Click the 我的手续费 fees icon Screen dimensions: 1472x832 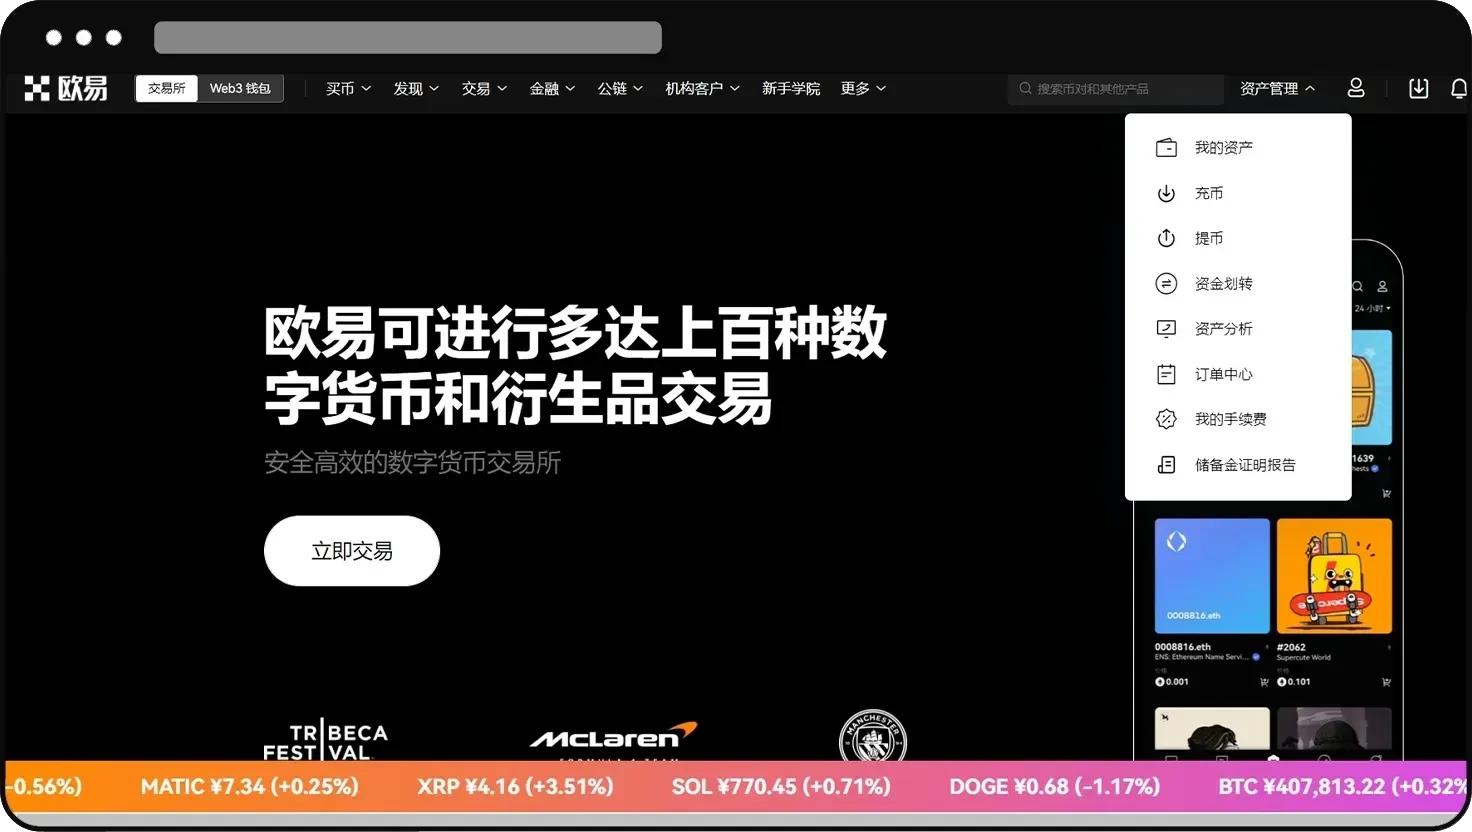tap(1166, 418)
